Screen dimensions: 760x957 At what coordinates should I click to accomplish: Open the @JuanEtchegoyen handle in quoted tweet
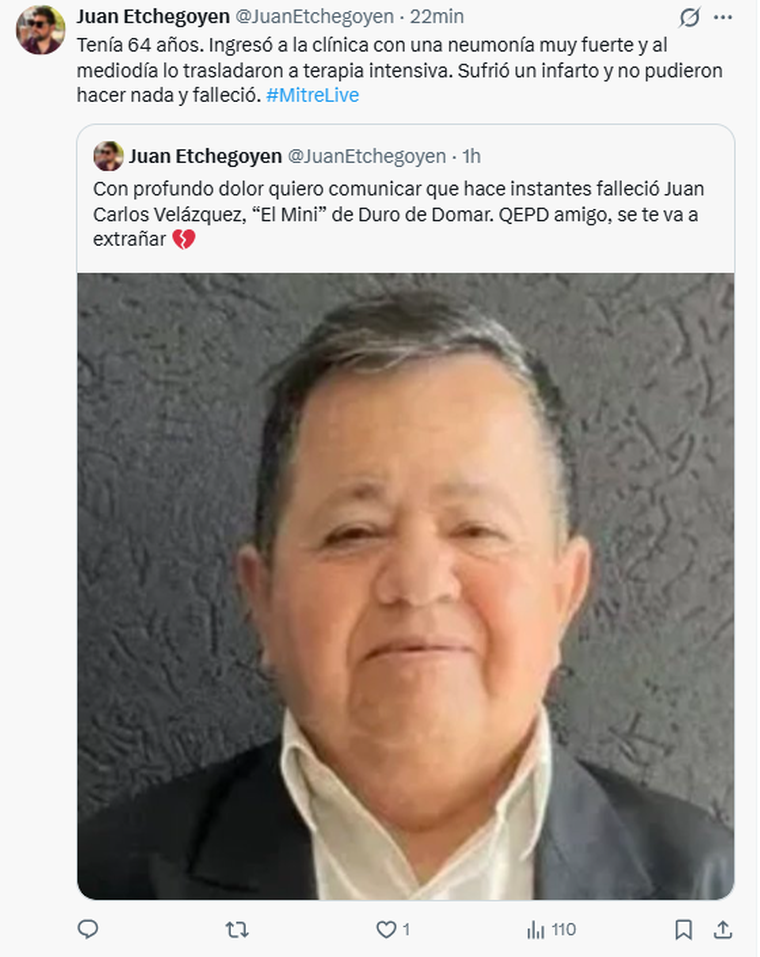pyautogui.click(x=367, y=156)
